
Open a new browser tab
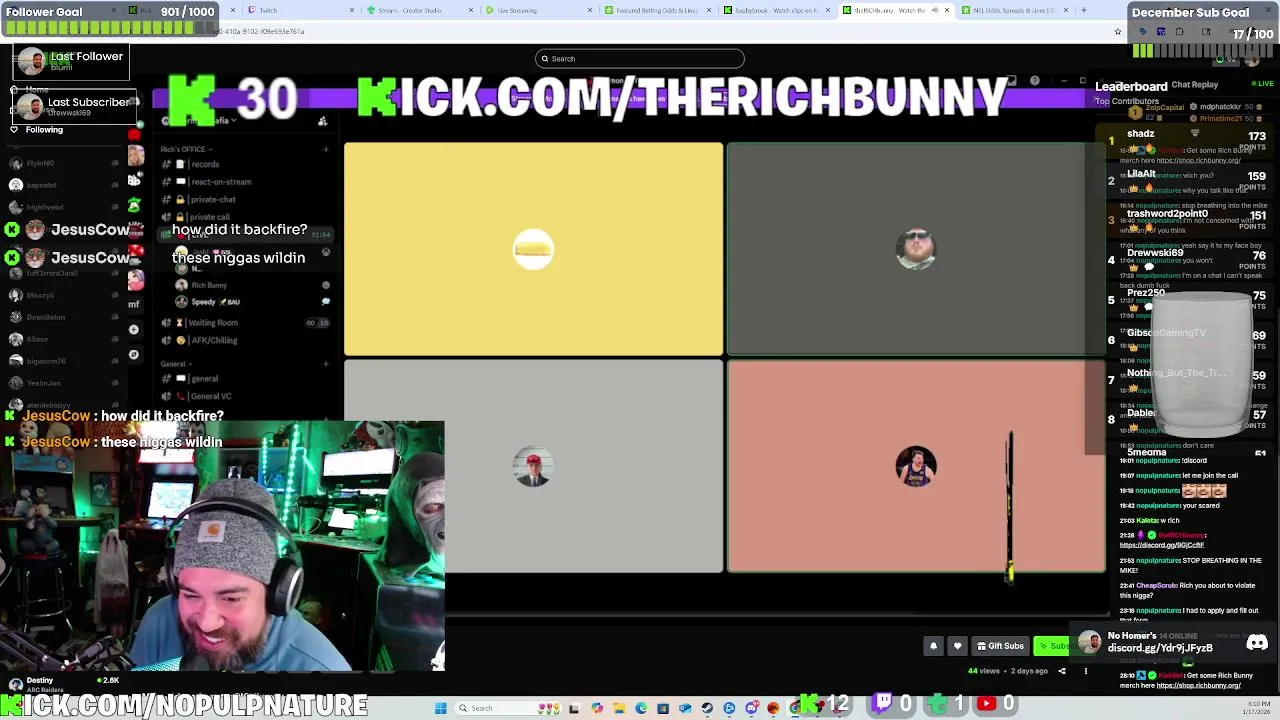tap(1083, 10)
